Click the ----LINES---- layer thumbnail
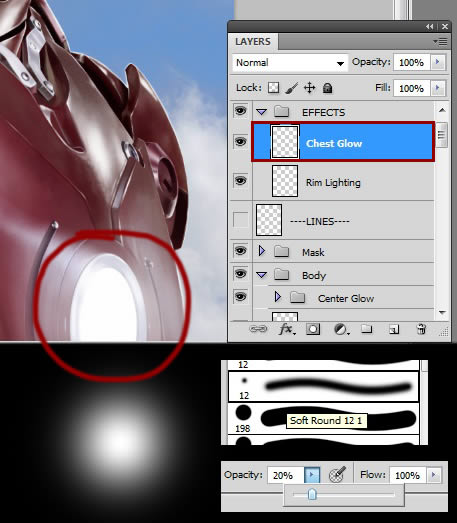 pos(269,220)
